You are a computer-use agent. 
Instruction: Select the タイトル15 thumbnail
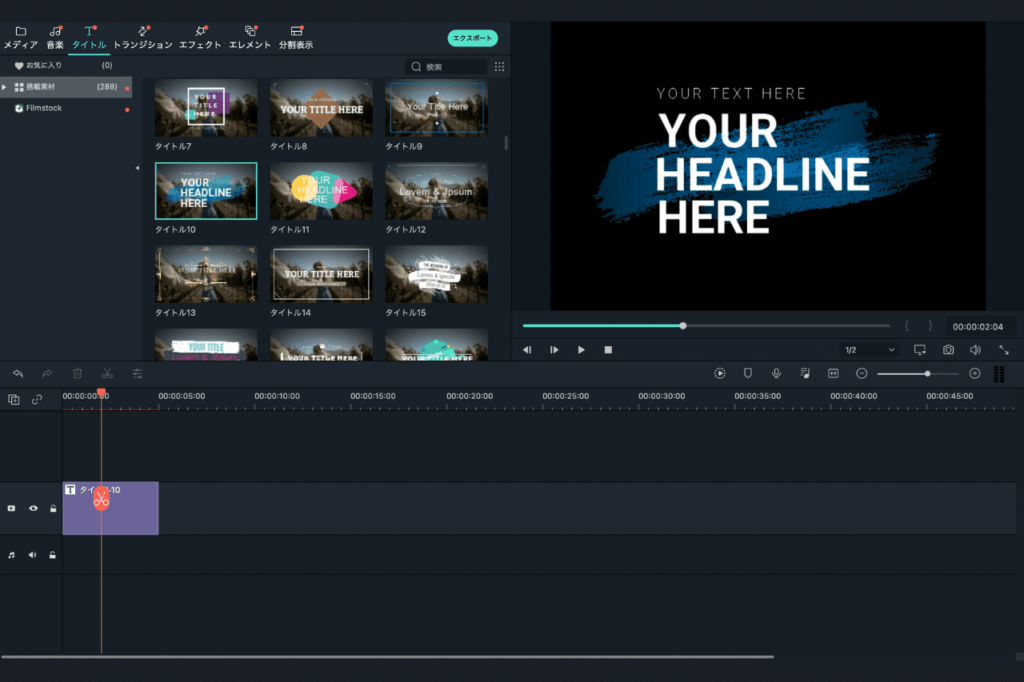tap(437, 274)
